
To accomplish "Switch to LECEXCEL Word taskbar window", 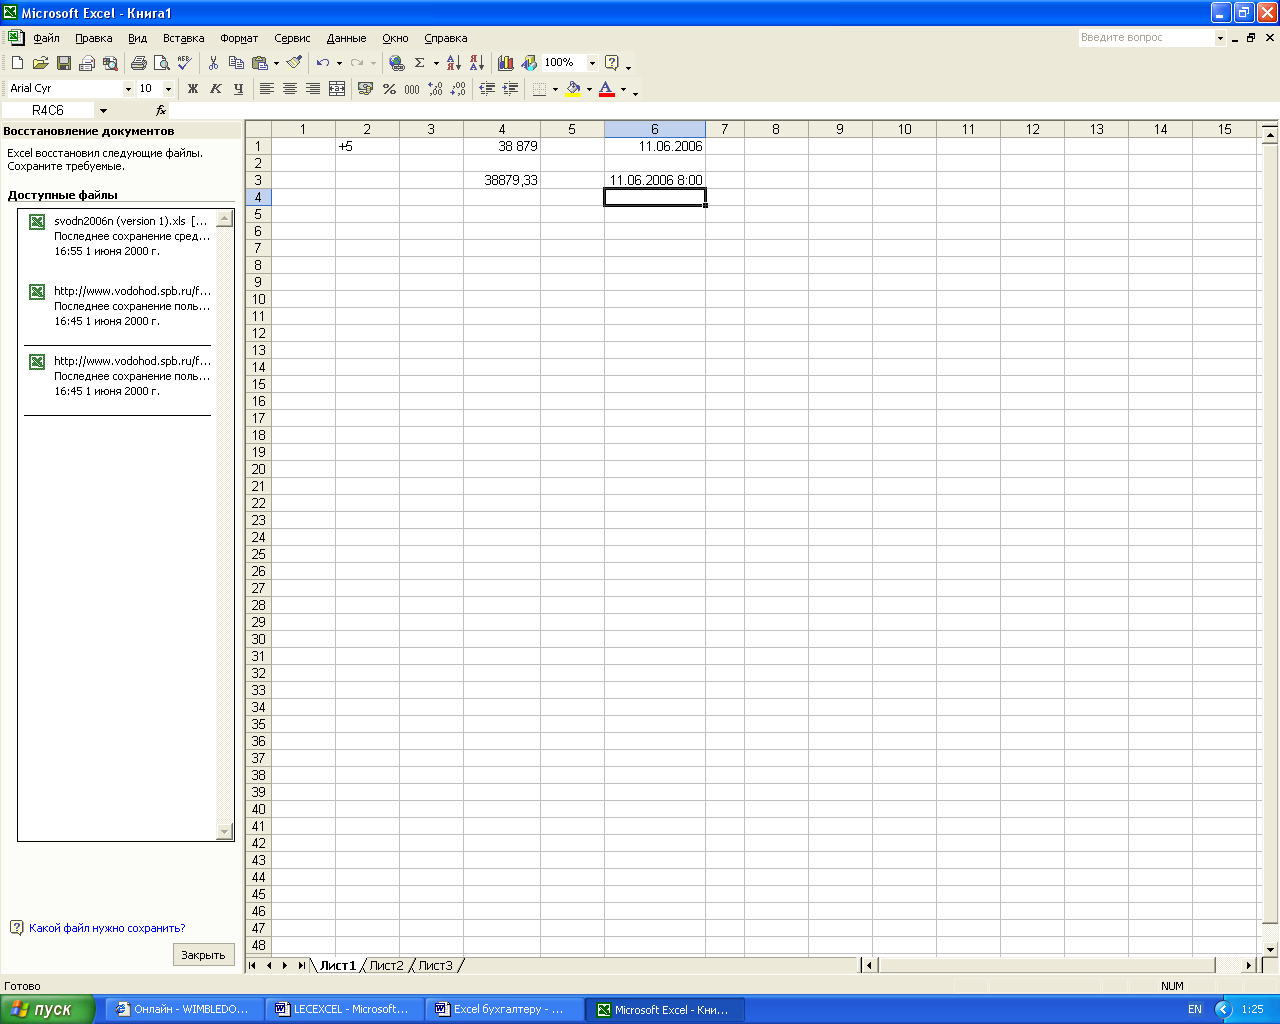I will (x=345, y=1010).
